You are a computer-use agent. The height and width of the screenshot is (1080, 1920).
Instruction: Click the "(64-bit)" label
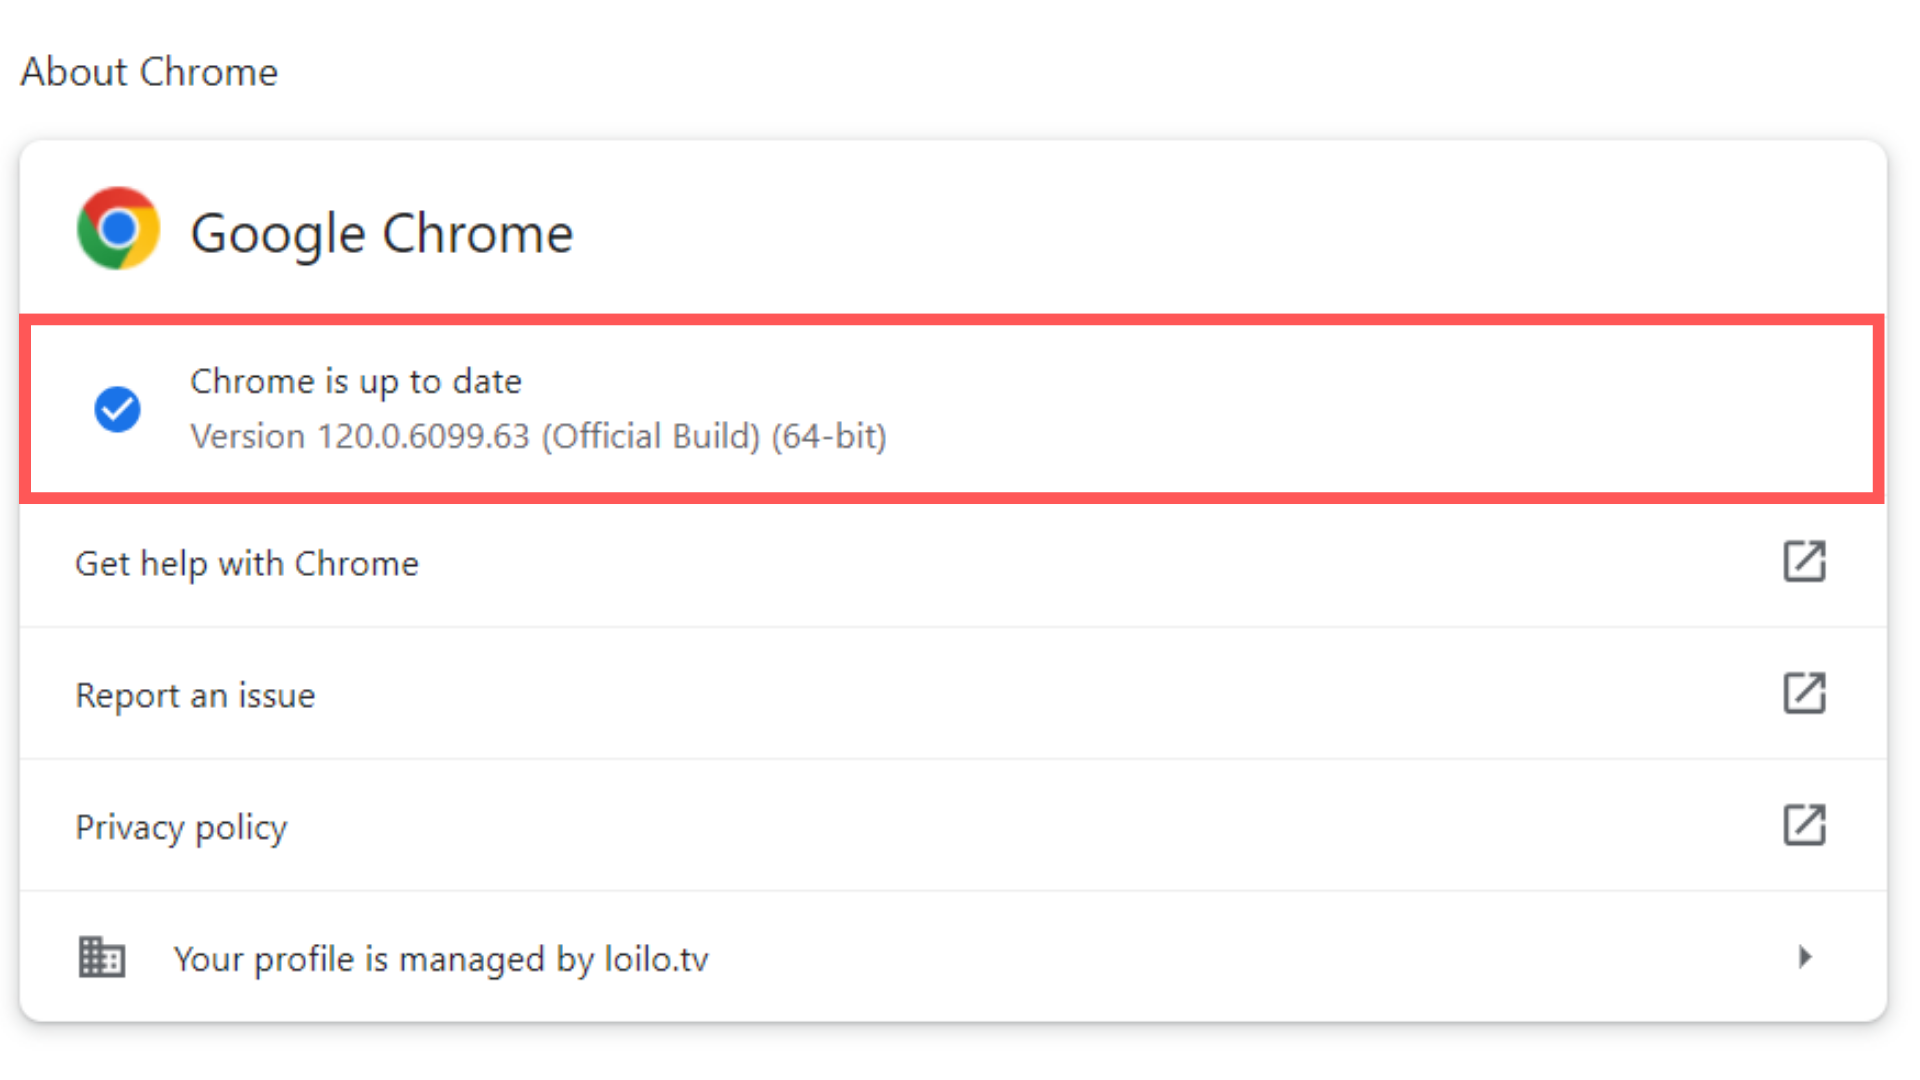pyautogui.click(x=829, y=437)
